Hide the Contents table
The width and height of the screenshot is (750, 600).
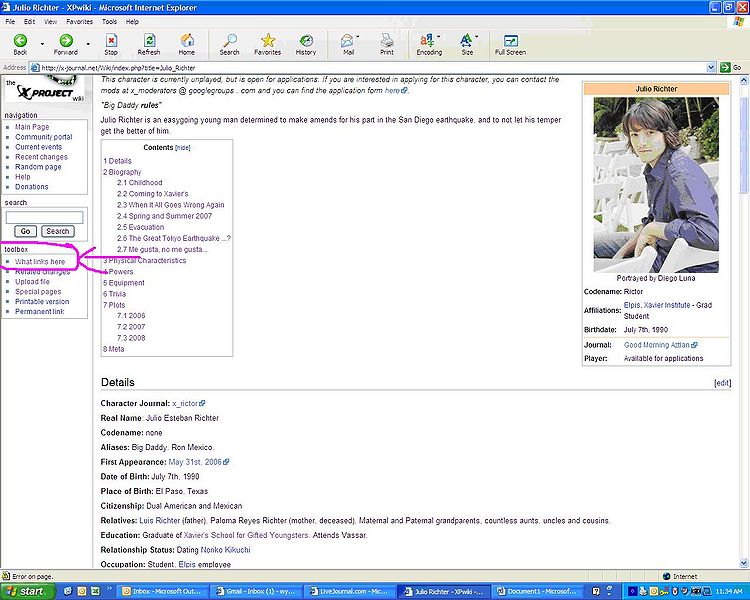[x=183, y=148]
